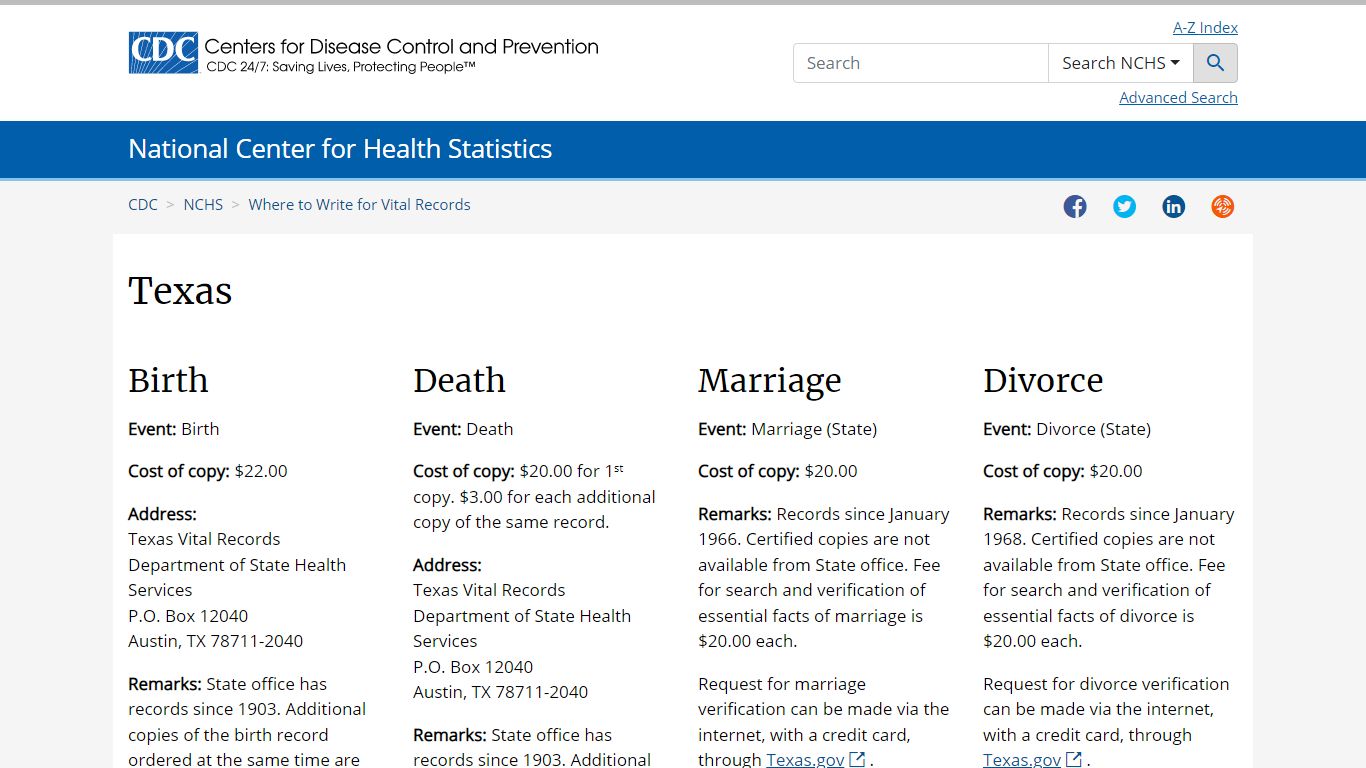The width and height of the screenshot is (1366, 768).
Task: Click the Death section heading
Action: (459, 380)
